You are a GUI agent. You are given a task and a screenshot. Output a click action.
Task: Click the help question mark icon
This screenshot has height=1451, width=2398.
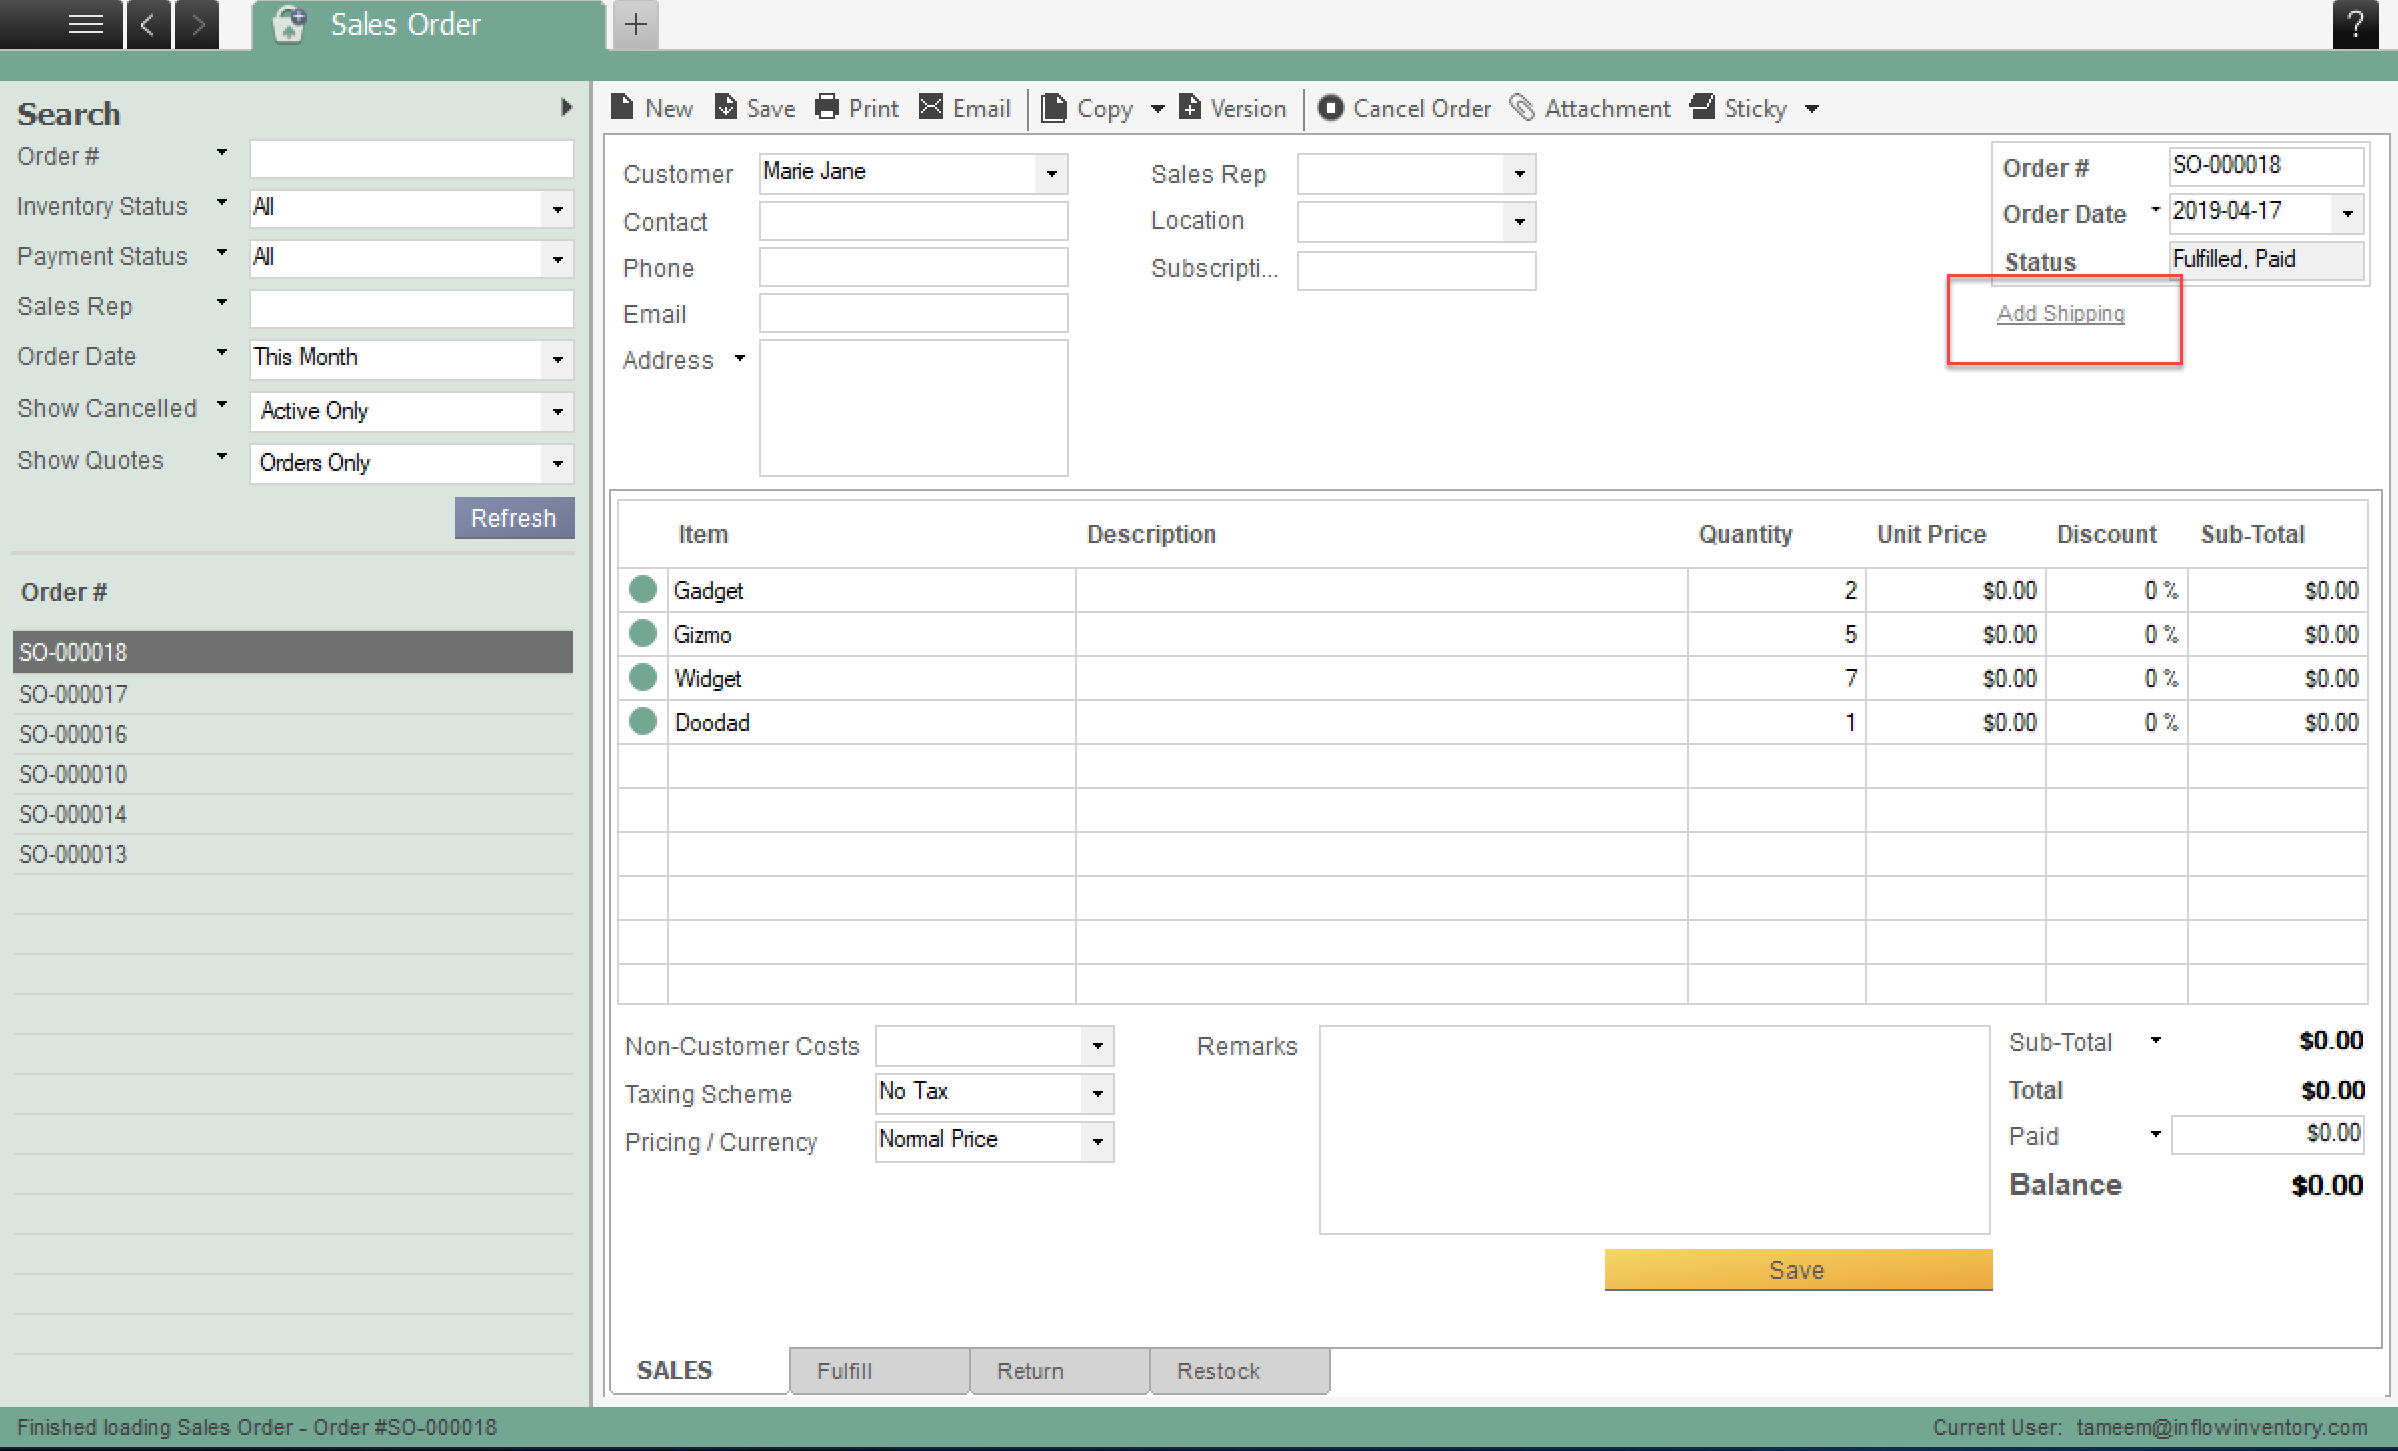tap(2355, 24)
